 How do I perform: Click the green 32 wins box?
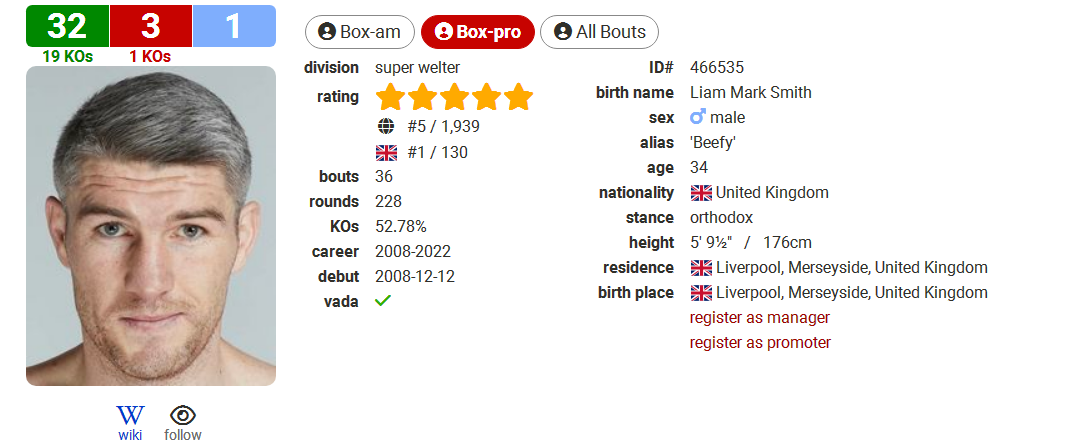click(67, 26)
